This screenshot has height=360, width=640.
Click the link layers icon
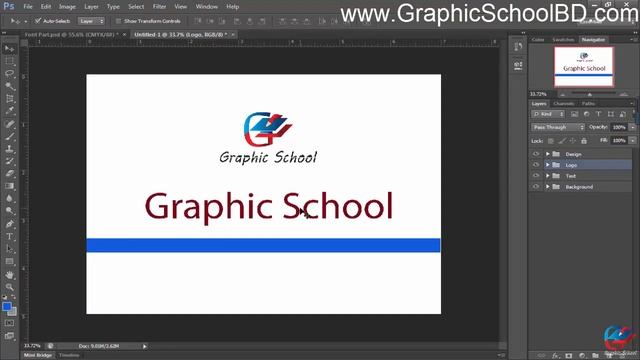coord(542,356)
